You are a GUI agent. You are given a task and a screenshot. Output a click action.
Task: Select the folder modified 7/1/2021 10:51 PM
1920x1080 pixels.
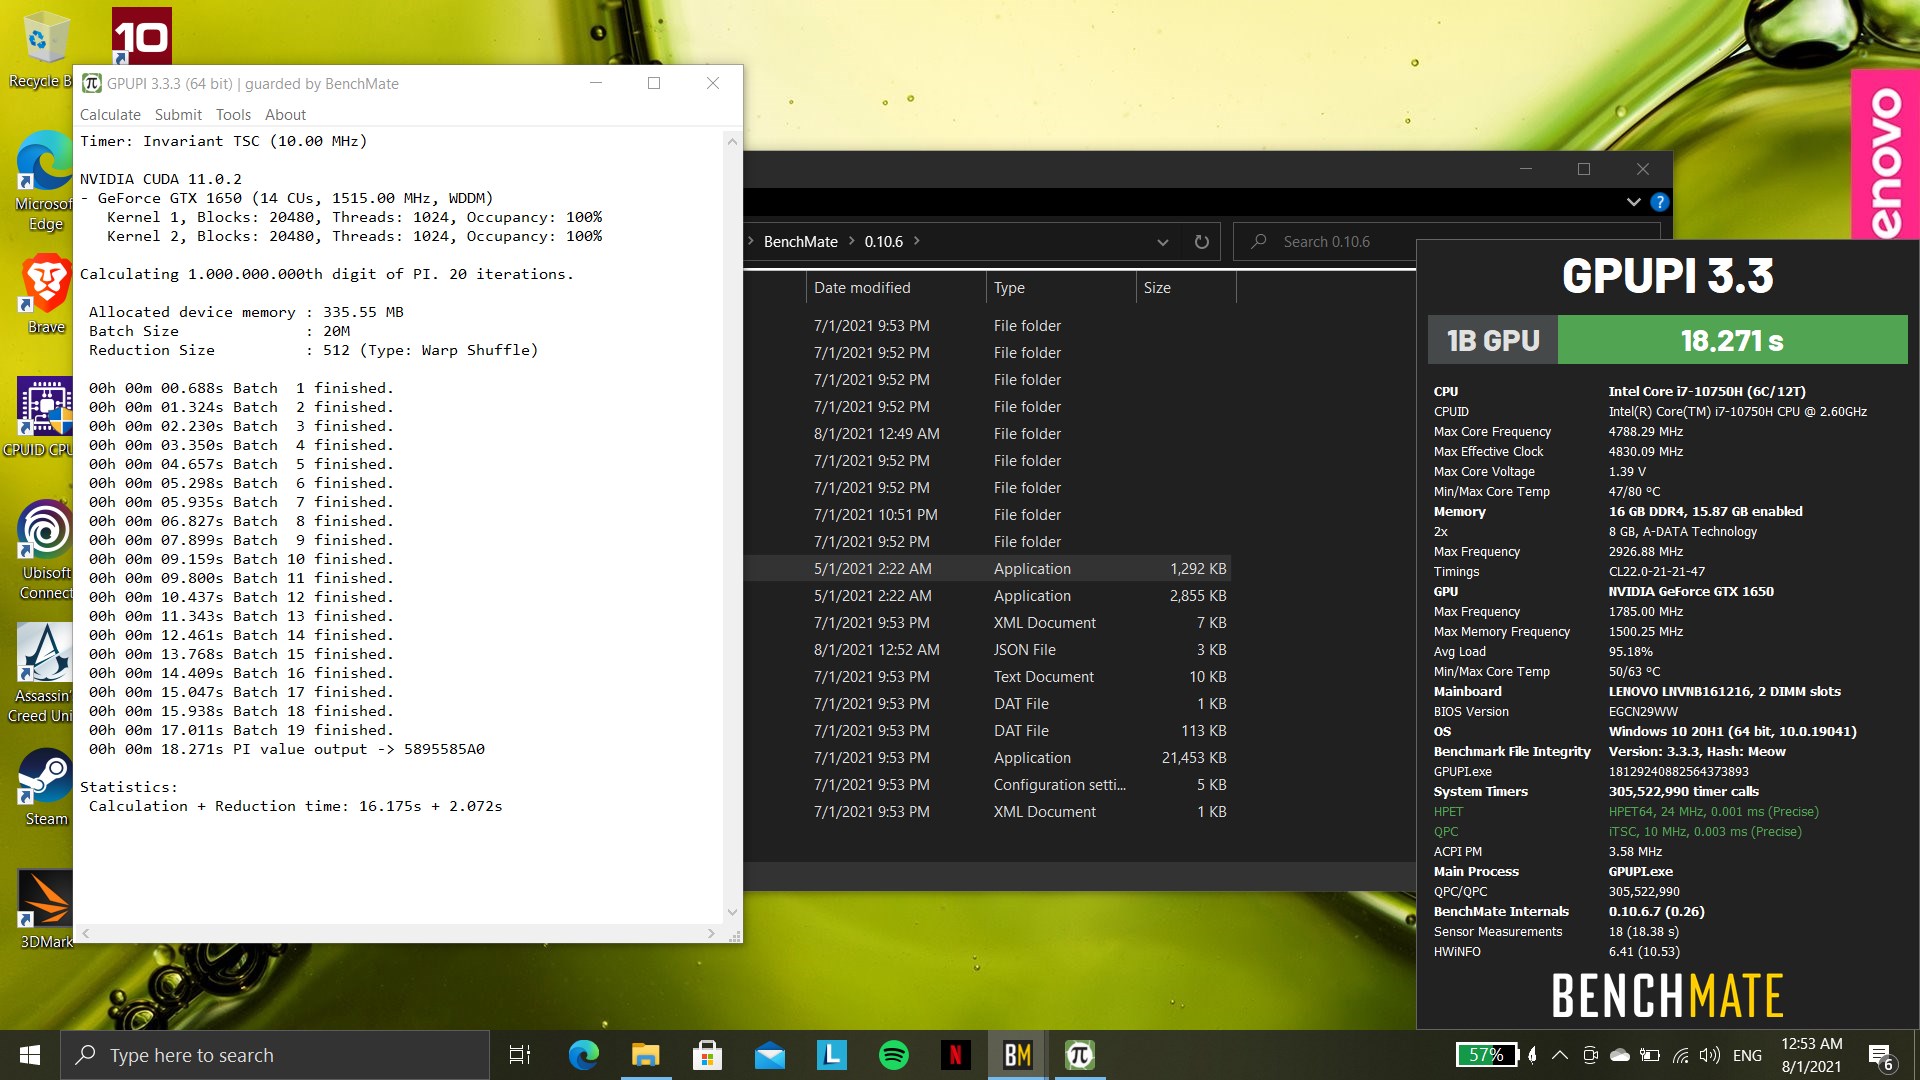[x=987, y=515]
